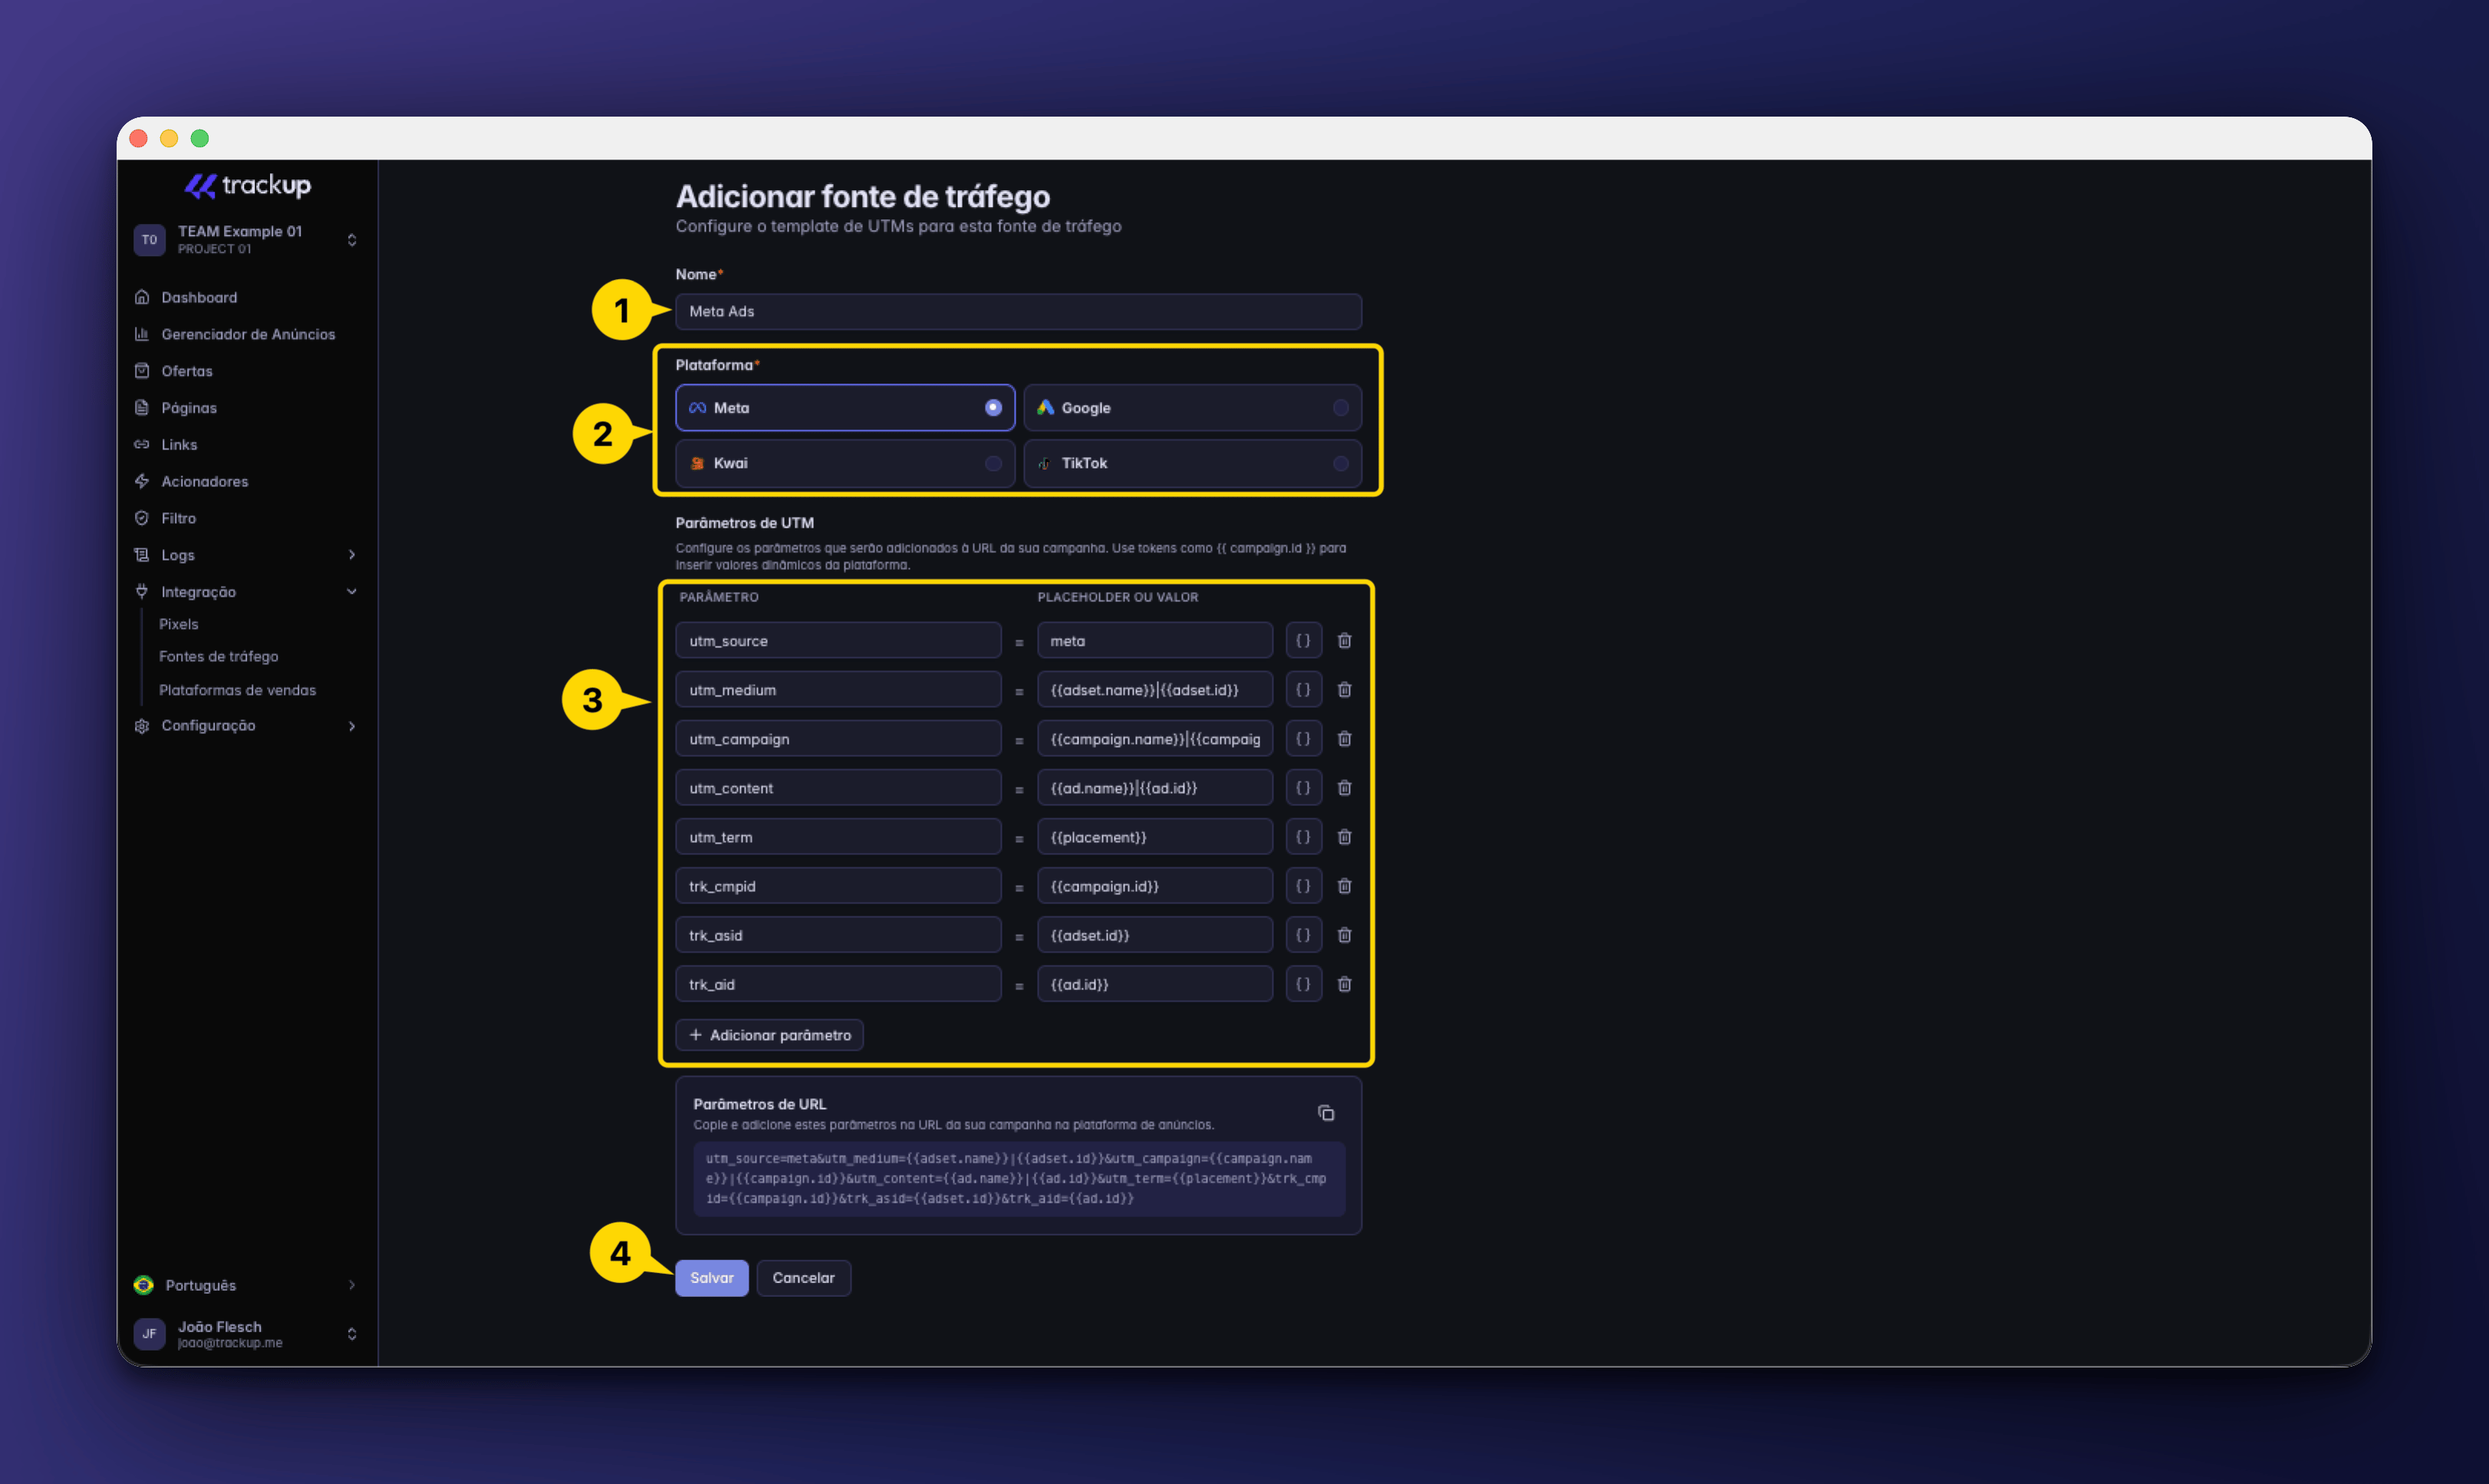Edit the {{placement}} value field
This screenshot has width=2489, height=1484.
(1155, 837)
